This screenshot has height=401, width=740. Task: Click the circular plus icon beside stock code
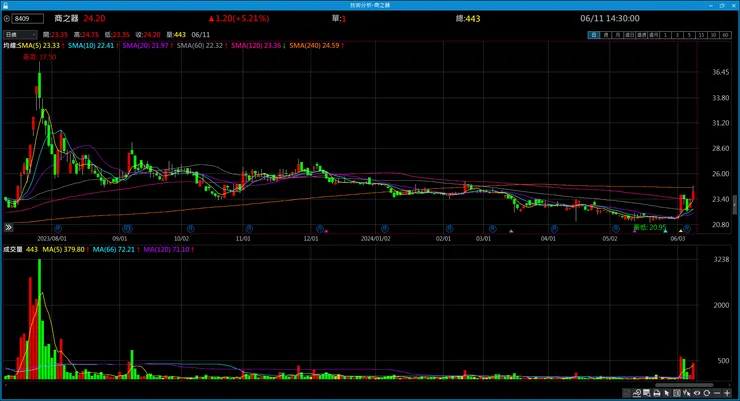(x=7, y=18)
